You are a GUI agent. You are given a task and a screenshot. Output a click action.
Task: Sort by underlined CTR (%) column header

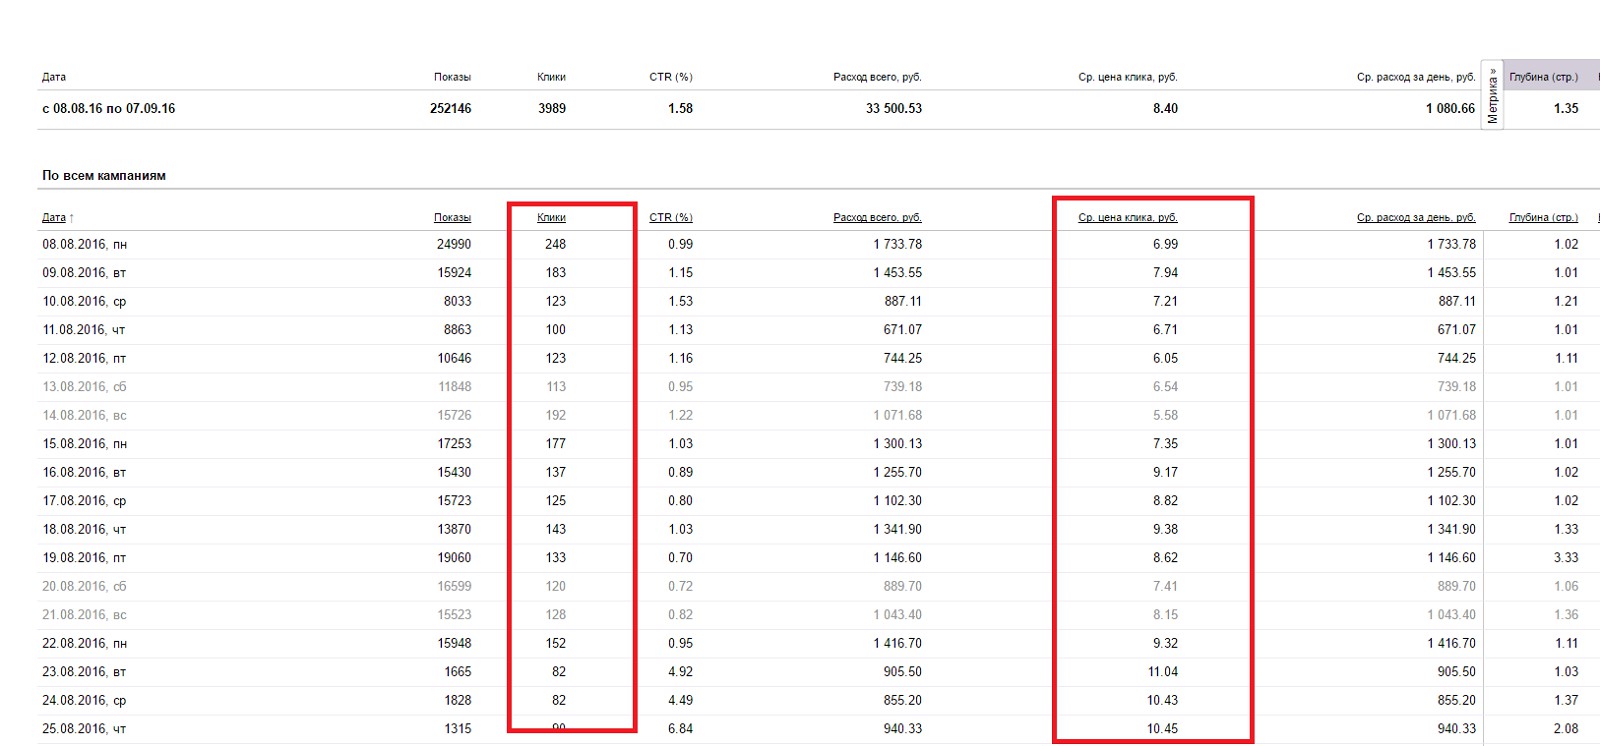(670, 217)
